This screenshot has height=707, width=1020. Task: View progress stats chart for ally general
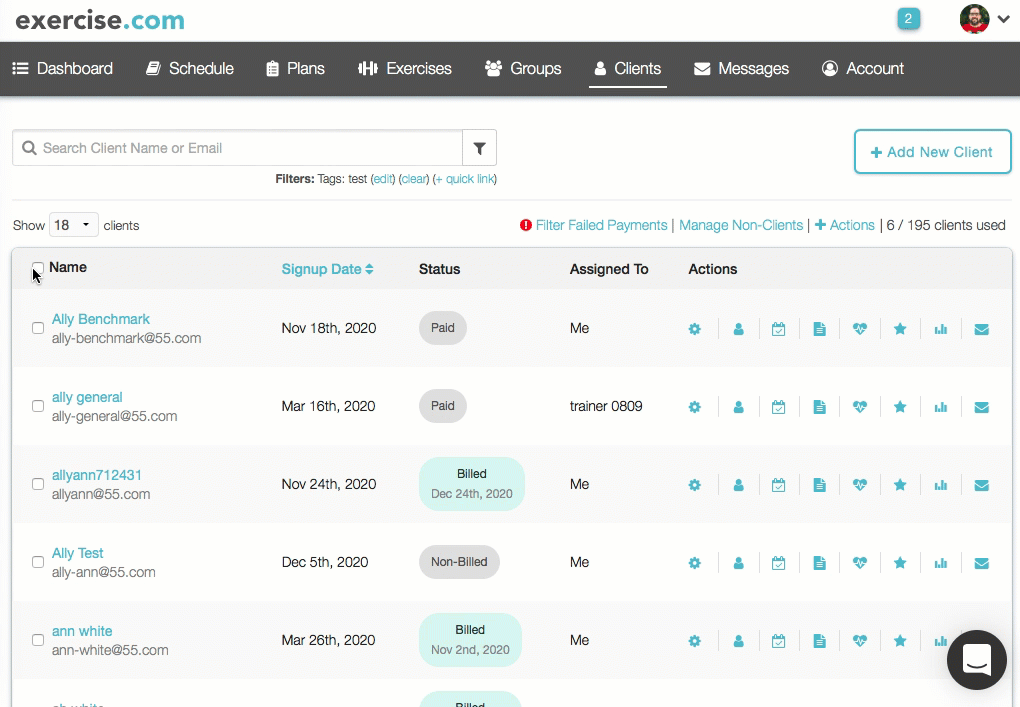coord(940,406)
